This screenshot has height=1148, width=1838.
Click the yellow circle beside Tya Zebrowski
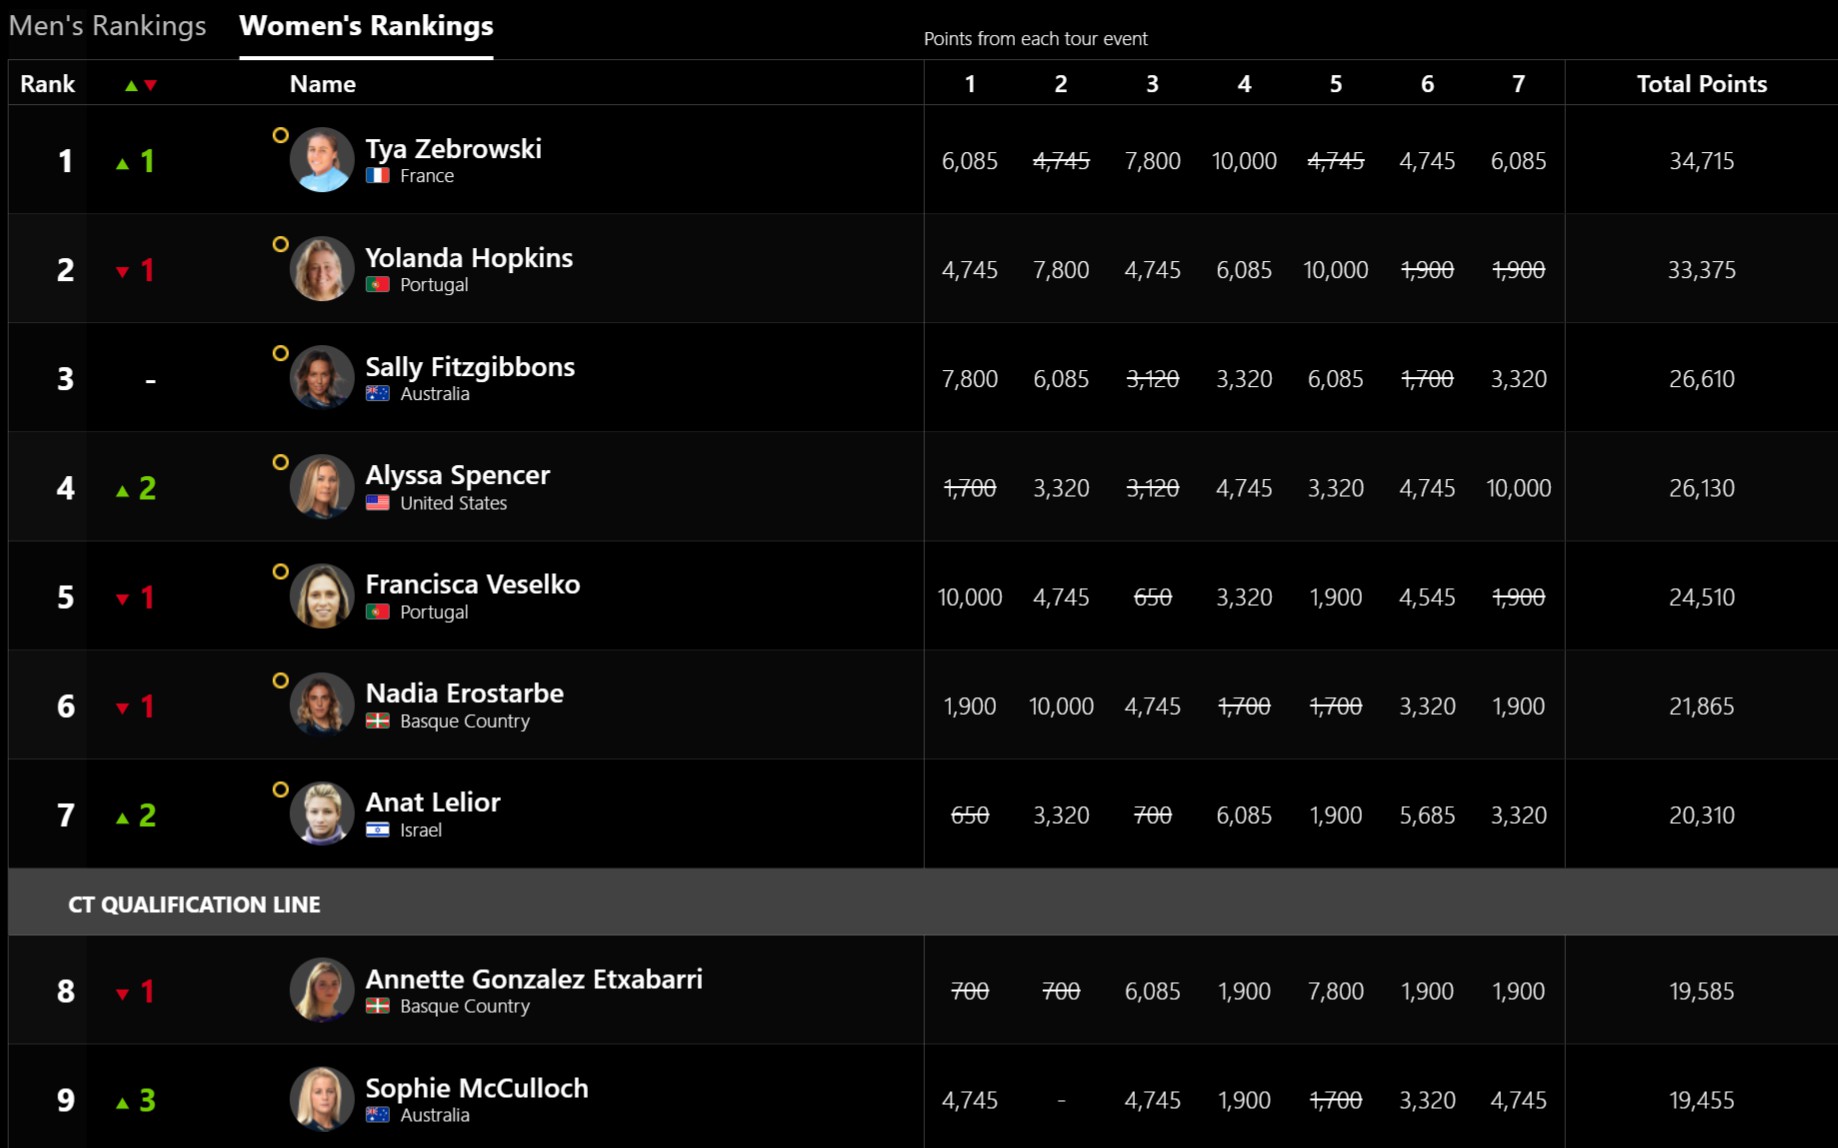pyautogui.click(x=281, y=135)
